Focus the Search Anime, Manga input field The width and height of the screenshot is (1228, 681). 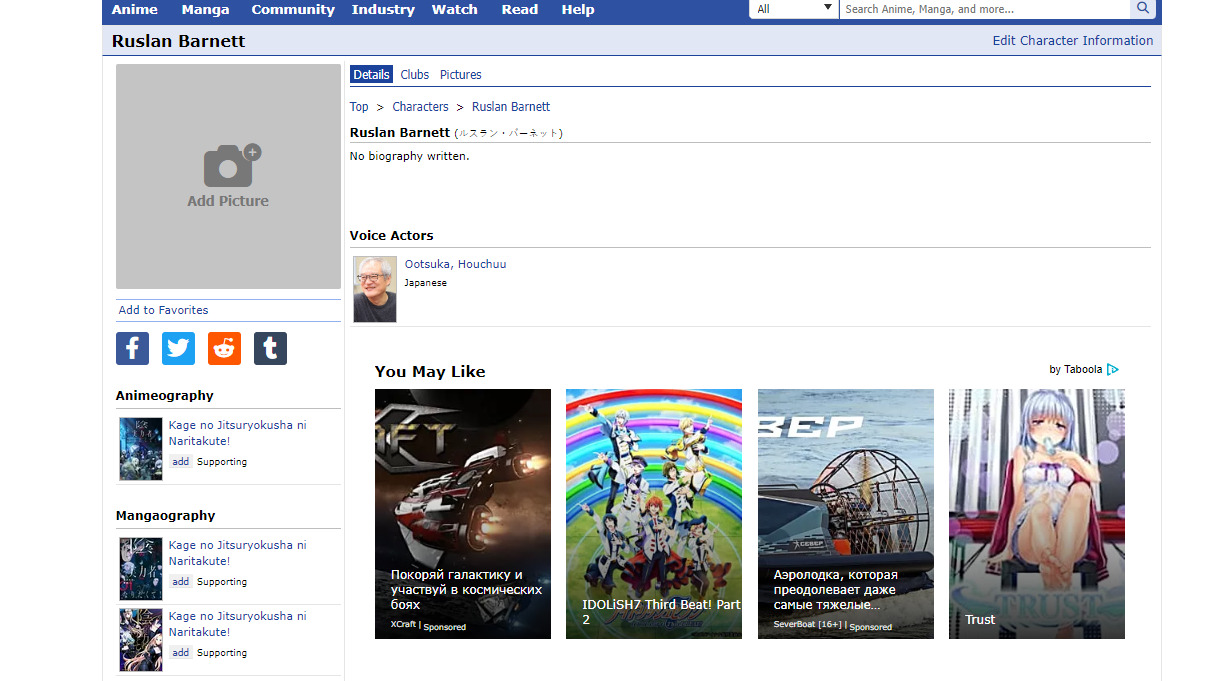[984, 9]
